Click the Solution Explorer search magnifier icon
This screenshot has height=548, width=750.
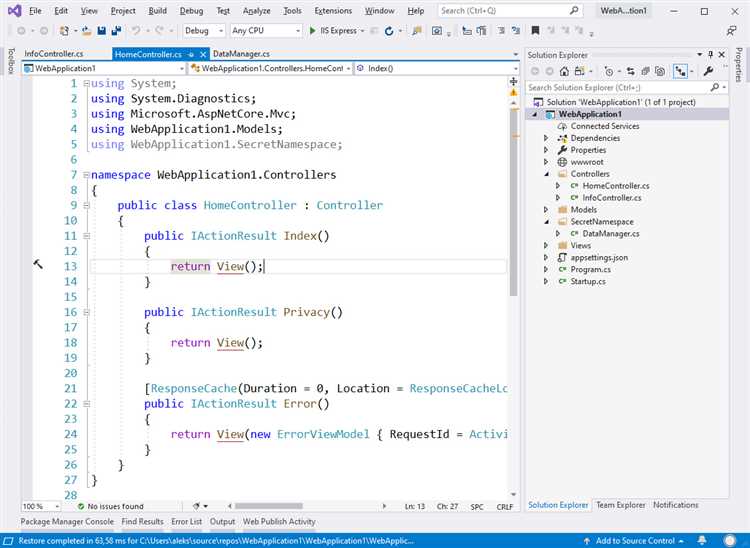[x=715, y=87]
